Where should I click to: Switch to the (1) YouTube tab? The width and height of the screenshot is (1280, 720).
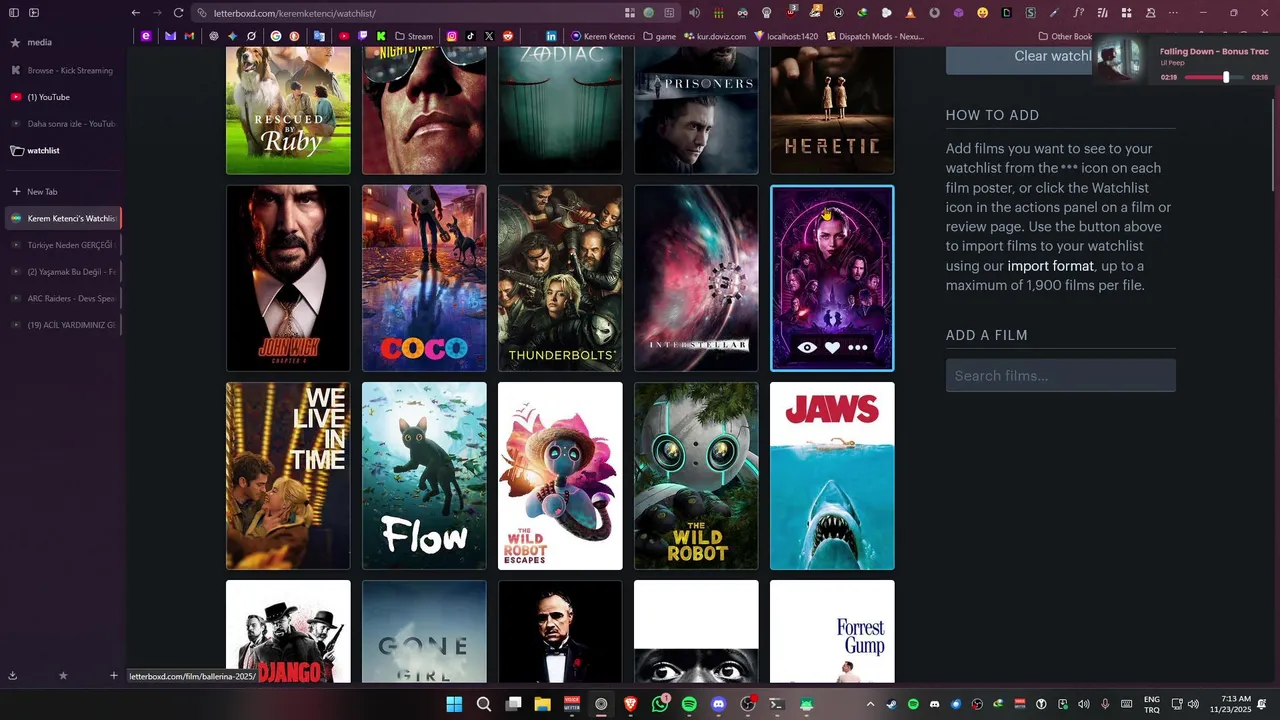62,97
